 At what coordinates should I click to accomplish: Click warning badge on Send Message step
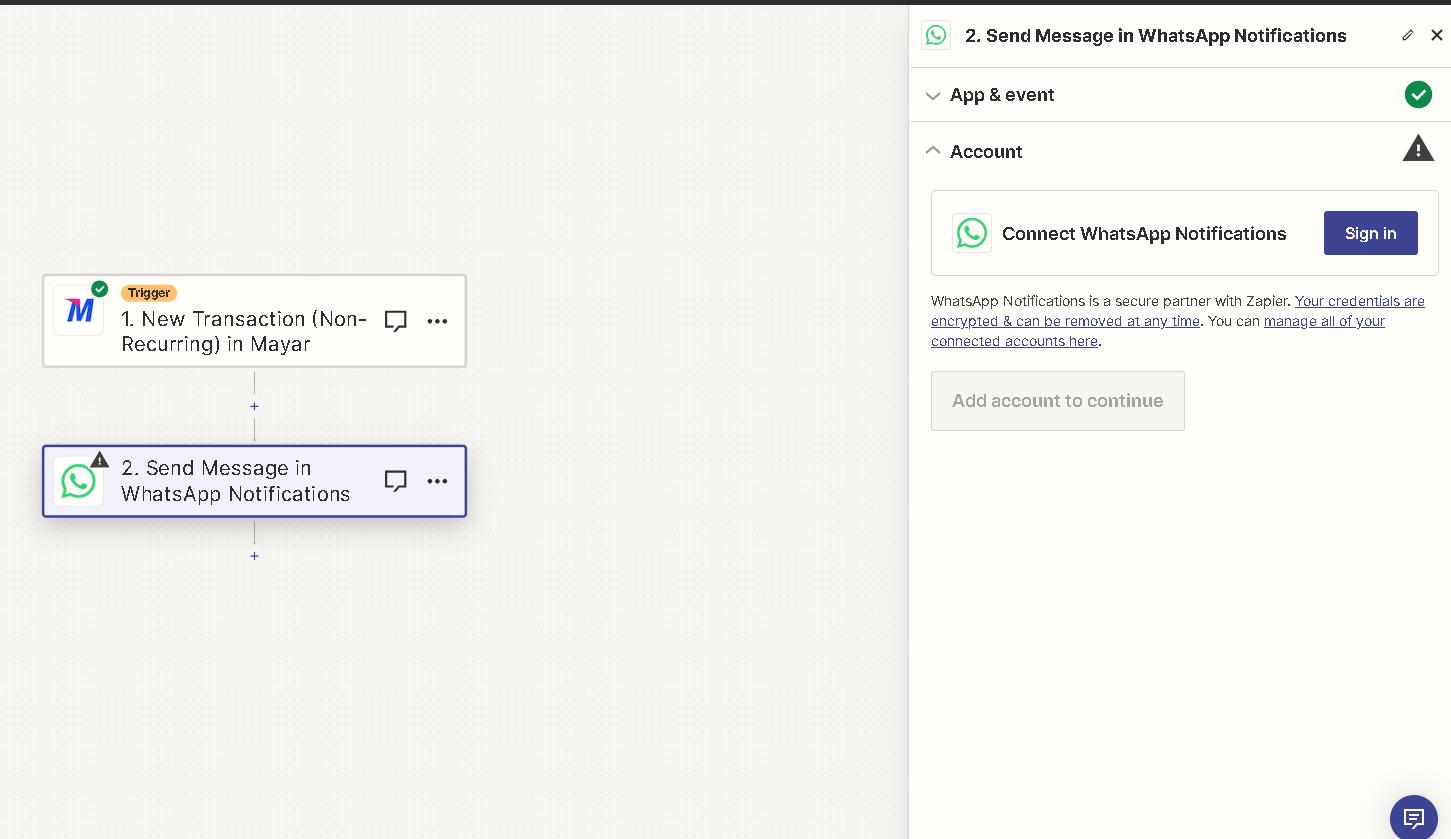[x=100, y=459]
